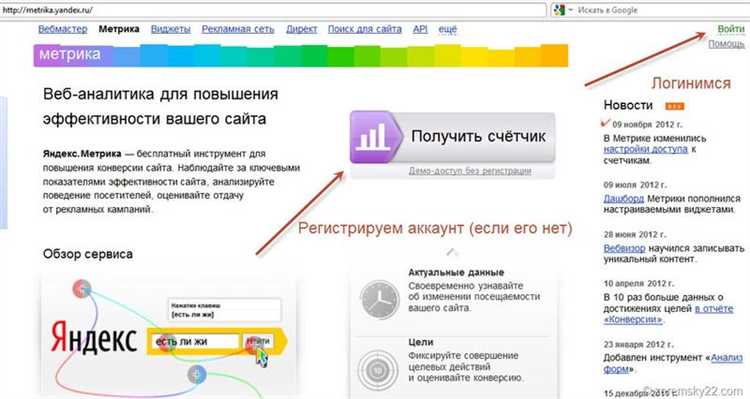Click the 28 июня 2012 г. date
The height and width of the screenshot is (399, 750).
coord(635,234)
